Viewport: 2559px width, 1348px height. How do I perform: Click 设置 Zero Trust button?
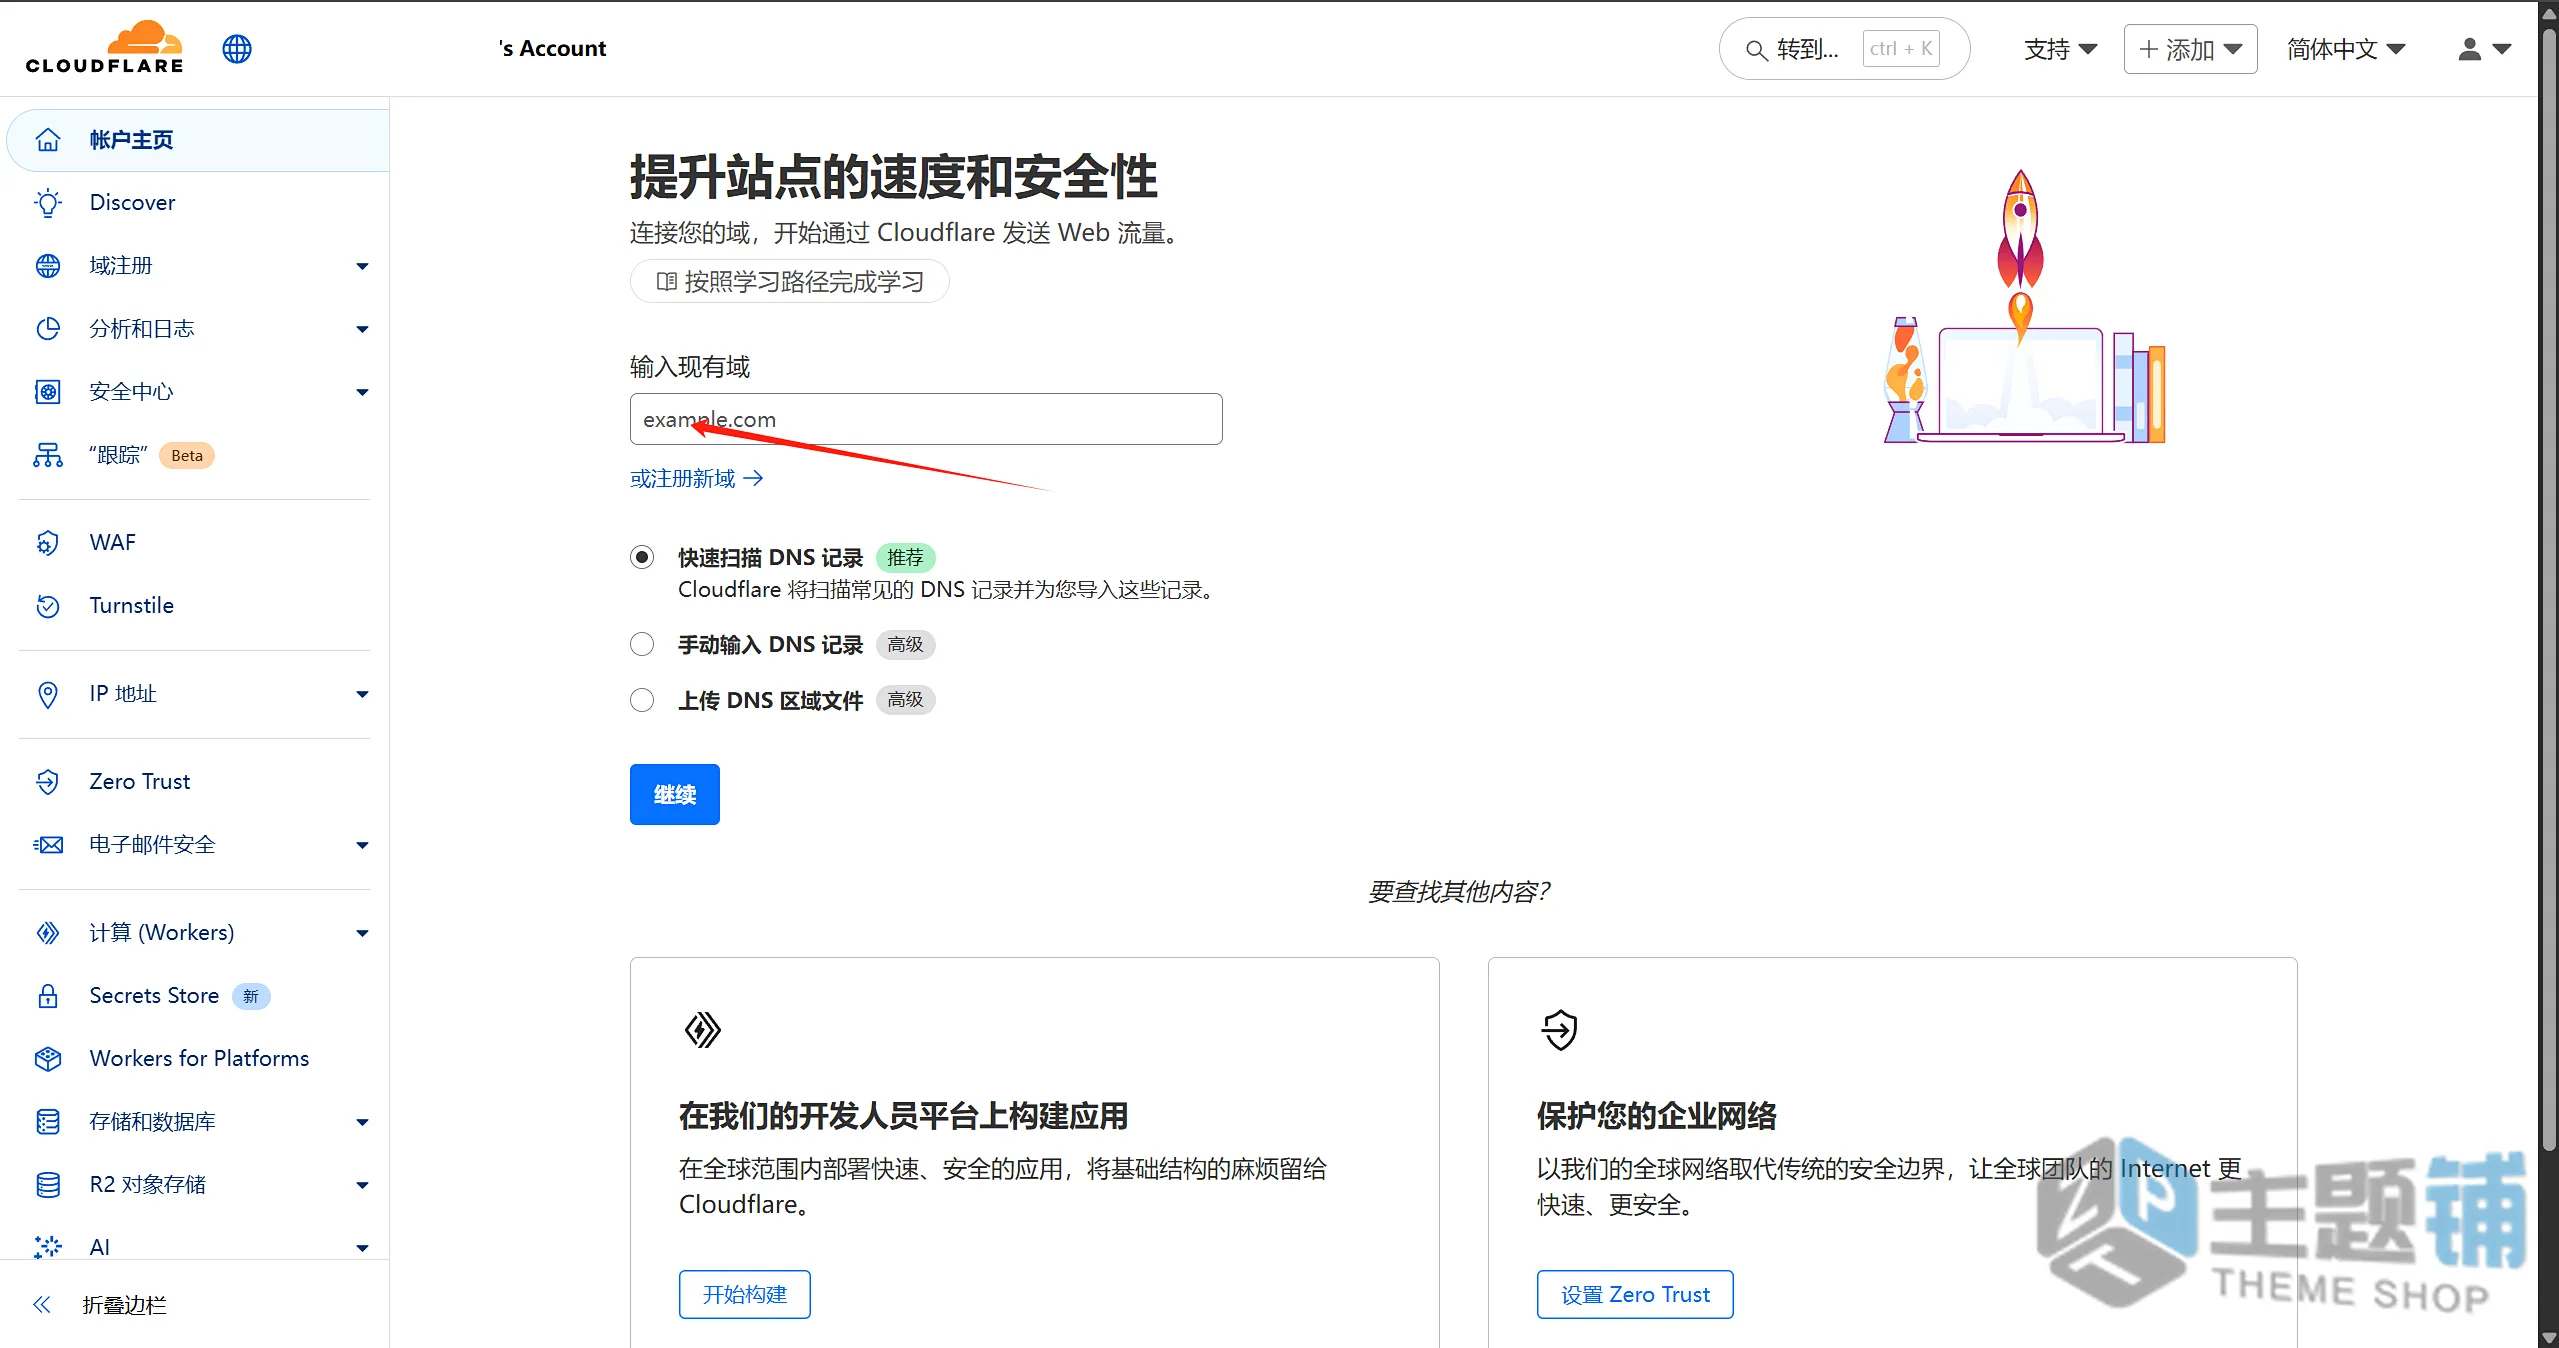tap(1635, 1295)
